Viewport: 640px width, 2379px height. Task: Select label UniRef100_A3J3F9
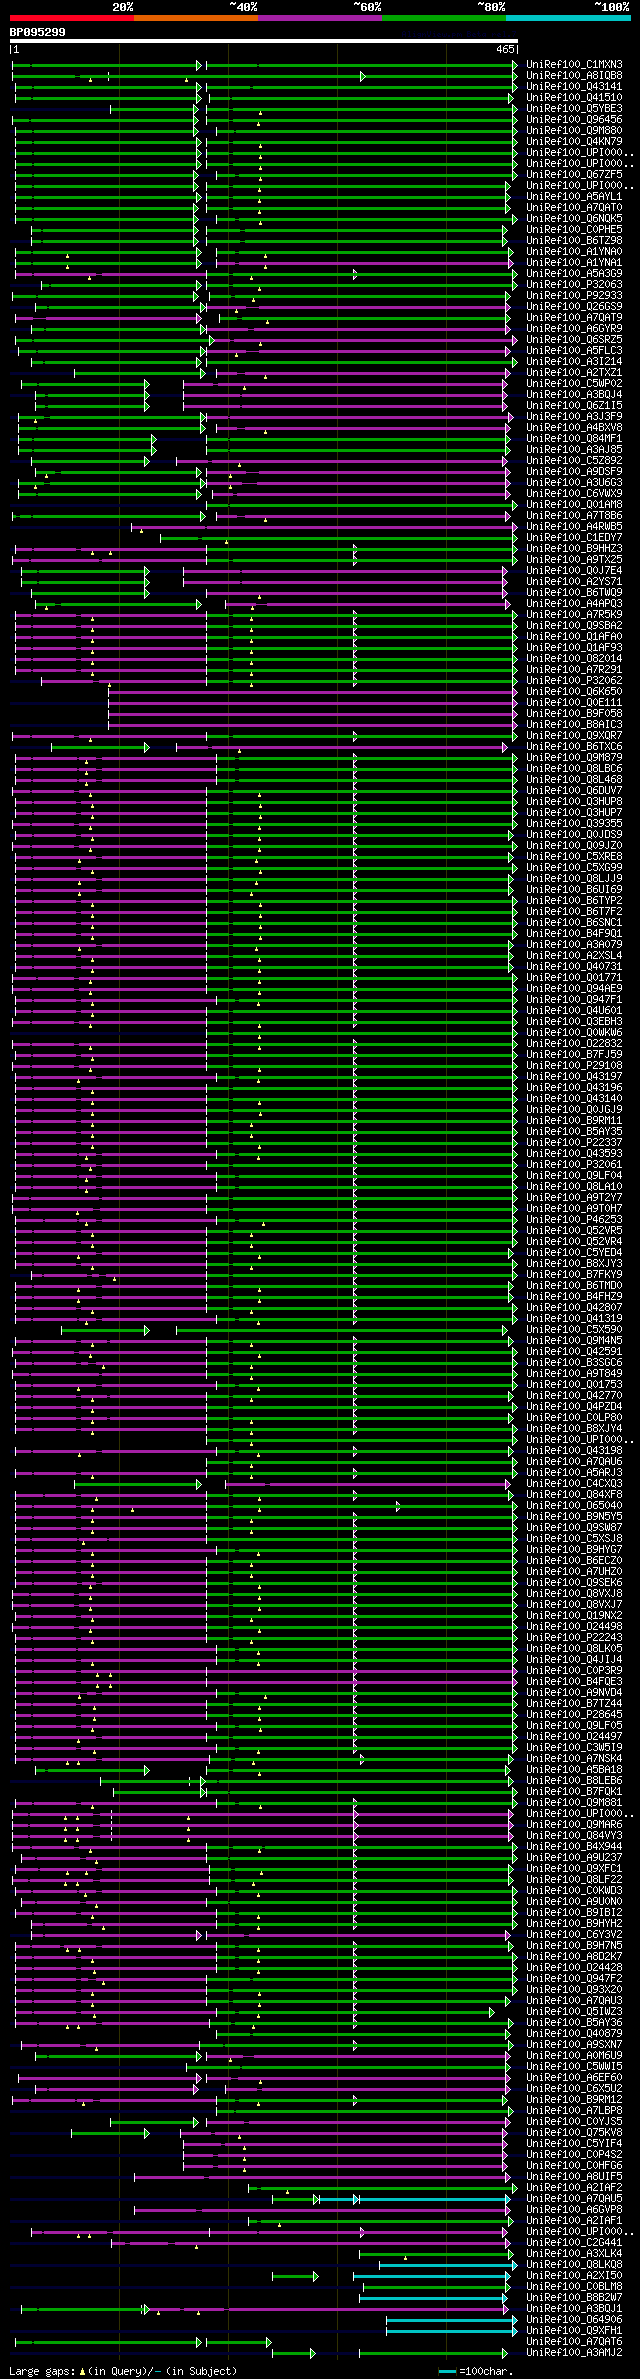point(574,416)
